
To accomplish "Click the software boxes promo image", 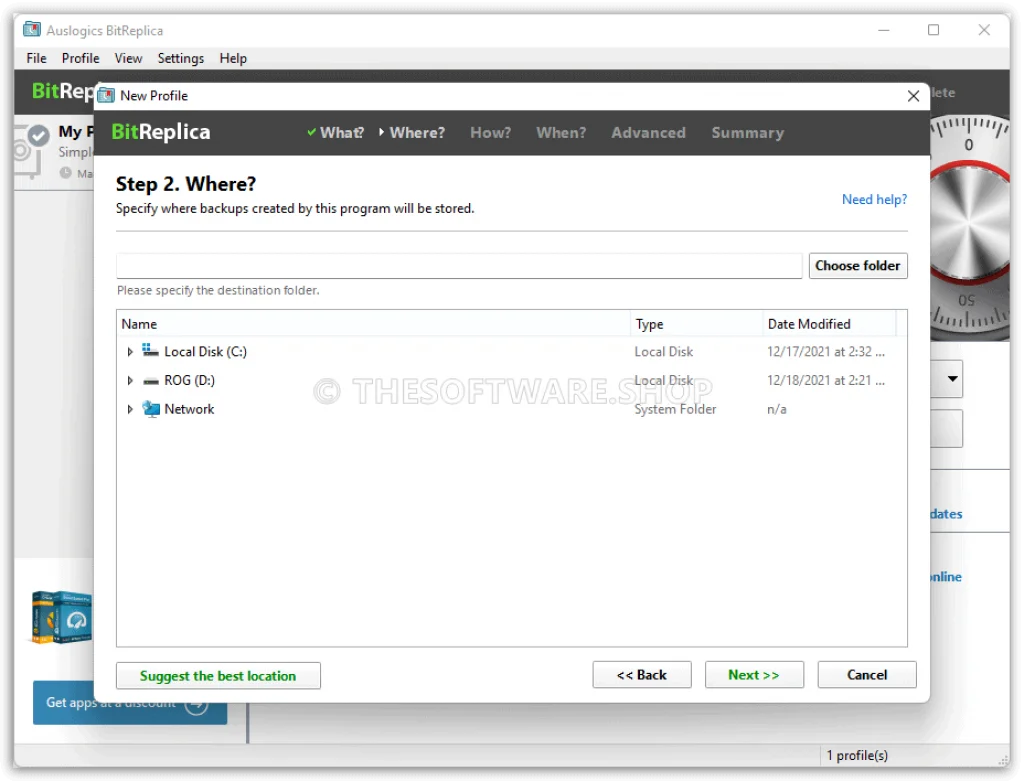I will tap(61, 617).
